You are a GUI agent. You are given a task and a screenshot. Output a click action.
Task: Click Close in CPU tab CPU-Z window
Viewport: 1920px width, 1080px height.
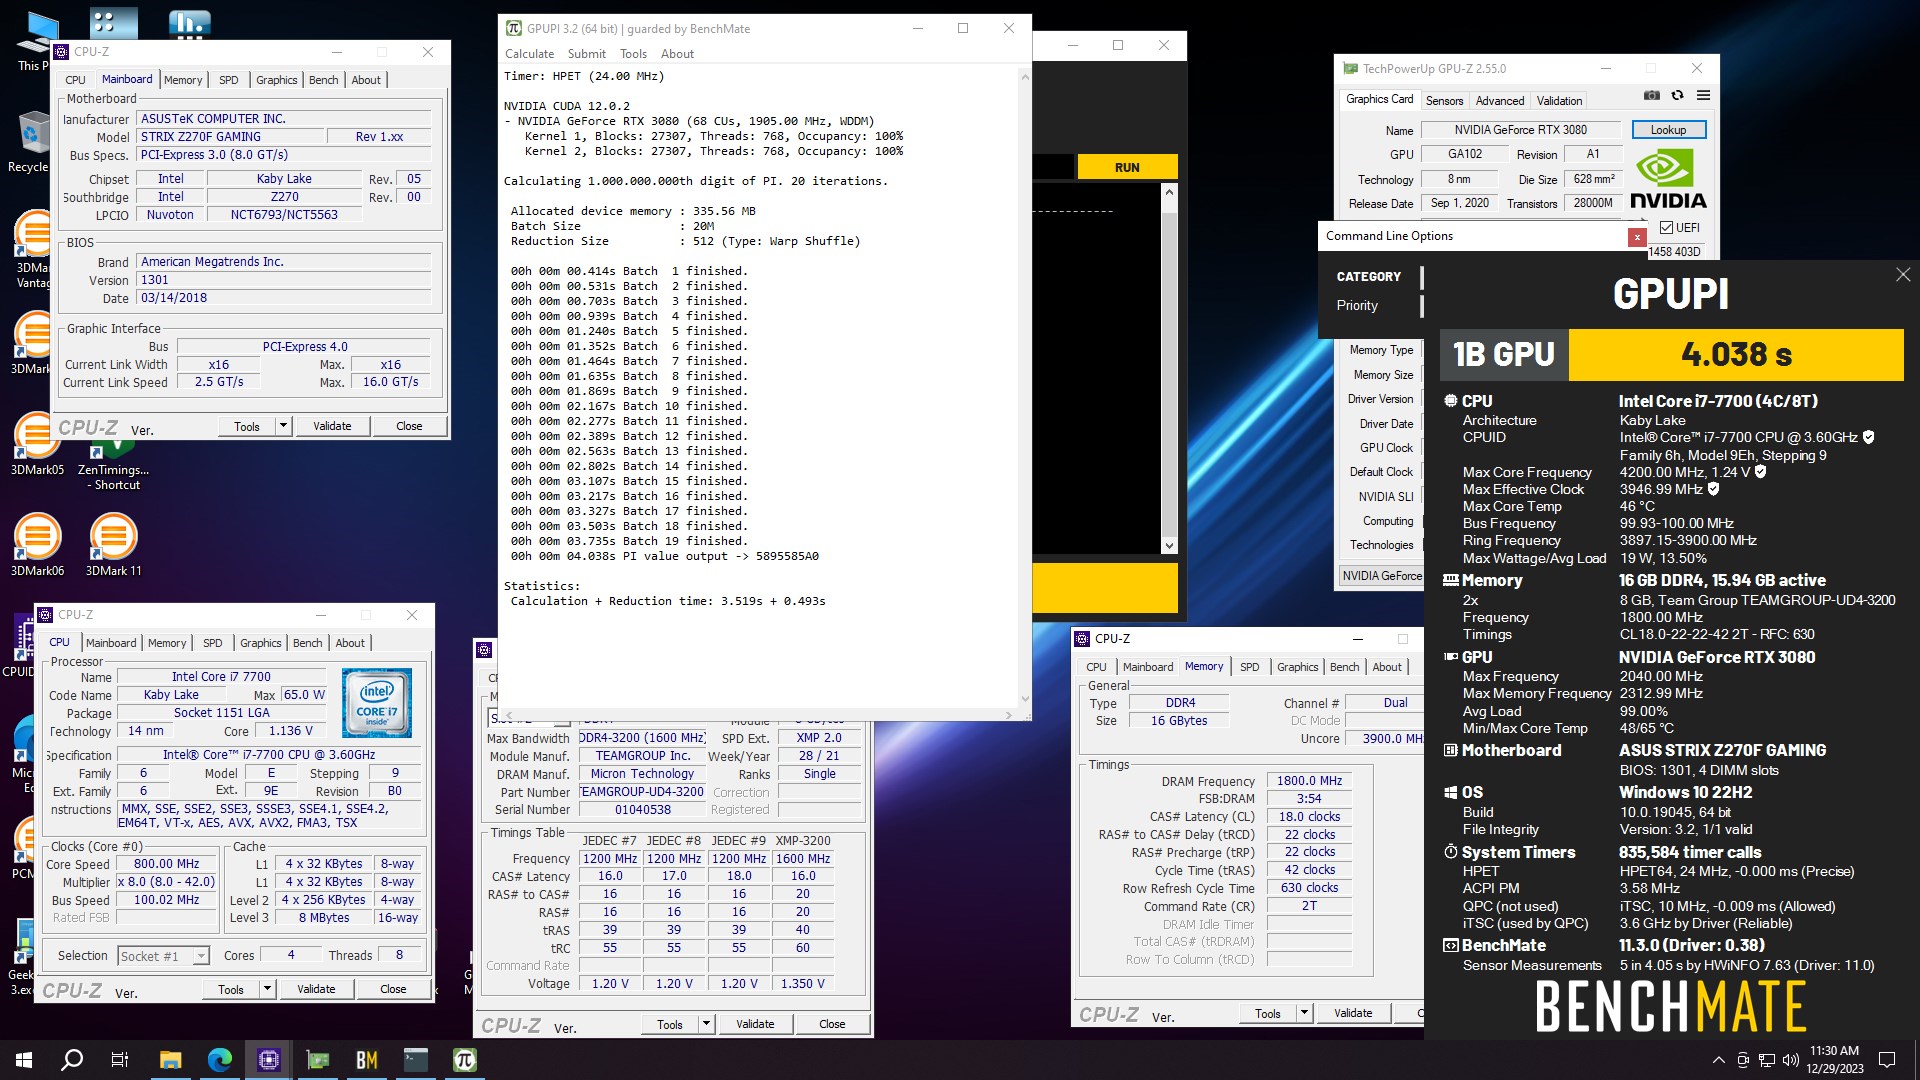(393, 989)
